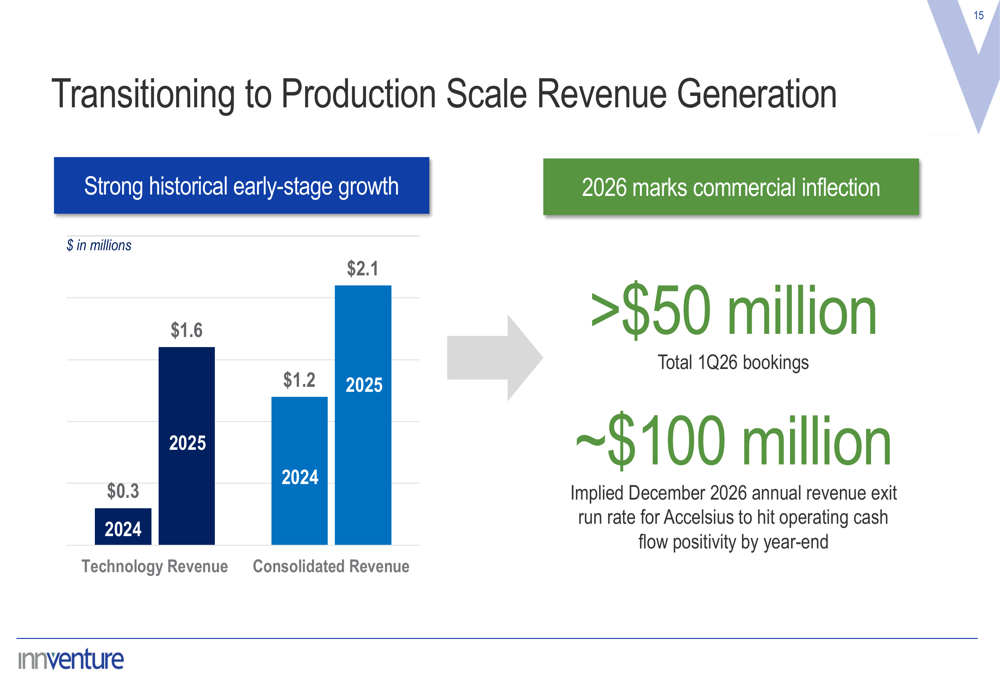The image size is (1000, 685).
Task: Click the 'Total 1Q26 bookings' caption
Action: [733, 362]
